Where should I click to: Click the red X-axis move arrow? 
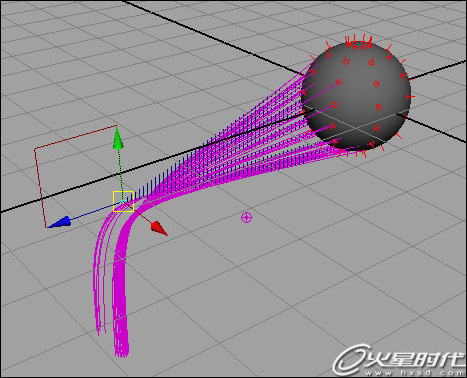pyautogui.click(x=159, y=228)
